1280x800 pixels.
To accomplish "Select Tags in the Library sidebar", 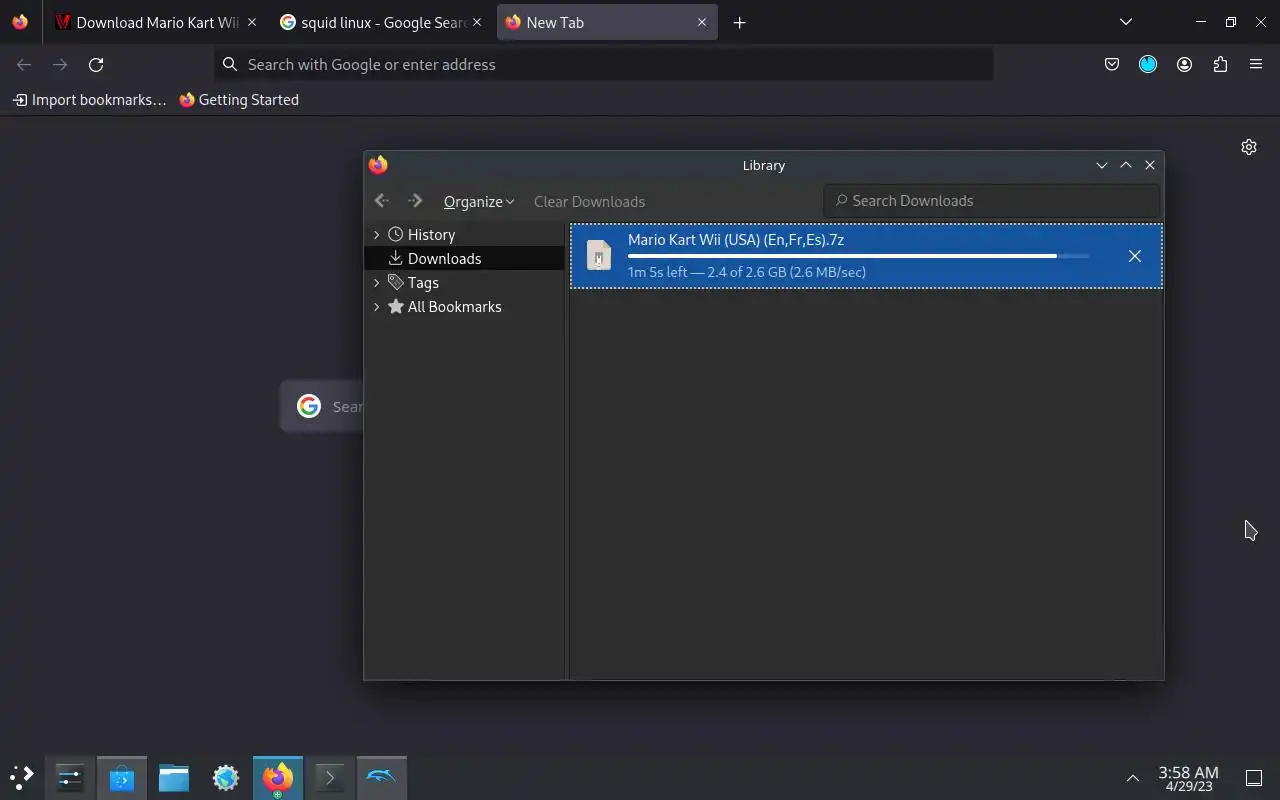I will (423, 283).
